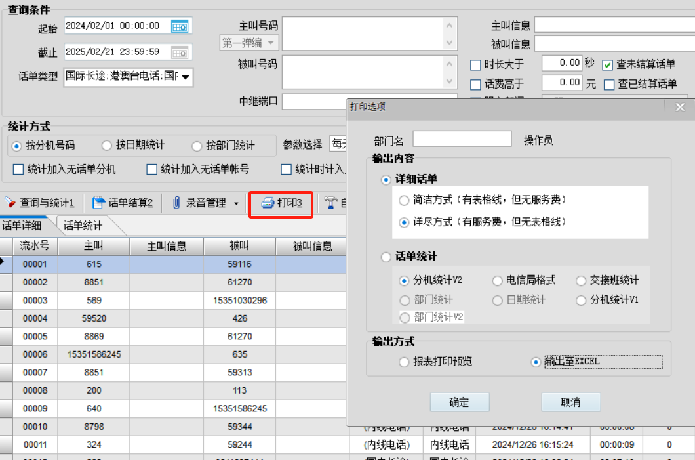Toggle the 话费高于 checkbox
This screenshot has width=695, height=460.
(x=475, y=84)
